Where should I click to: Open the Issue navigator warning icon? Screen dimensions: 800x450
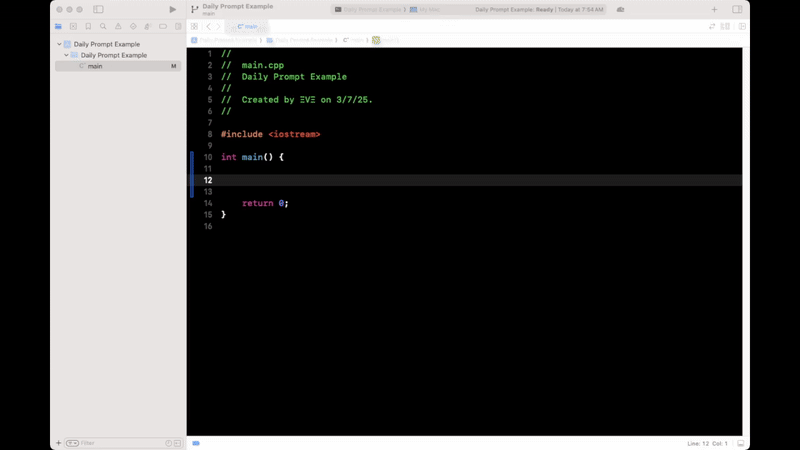(118, 27)
